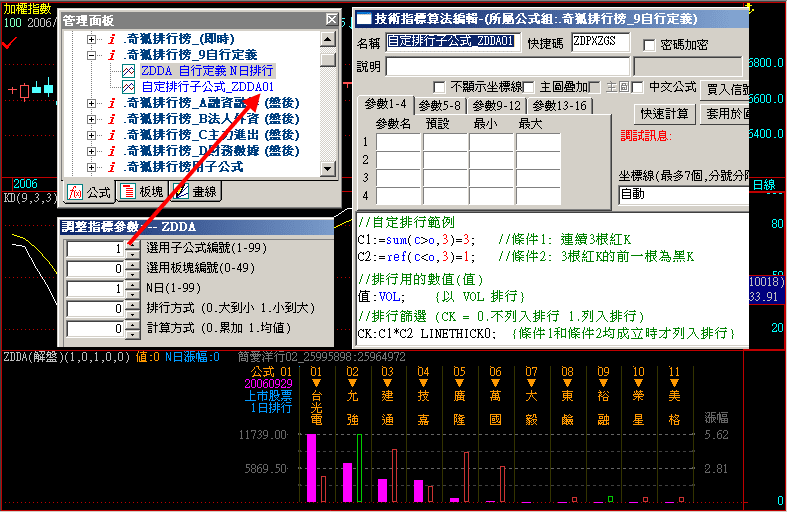The height and width of the screenshot is (512, 787).
Task: Click the orange marker above column 05
Action: point(459,383)
